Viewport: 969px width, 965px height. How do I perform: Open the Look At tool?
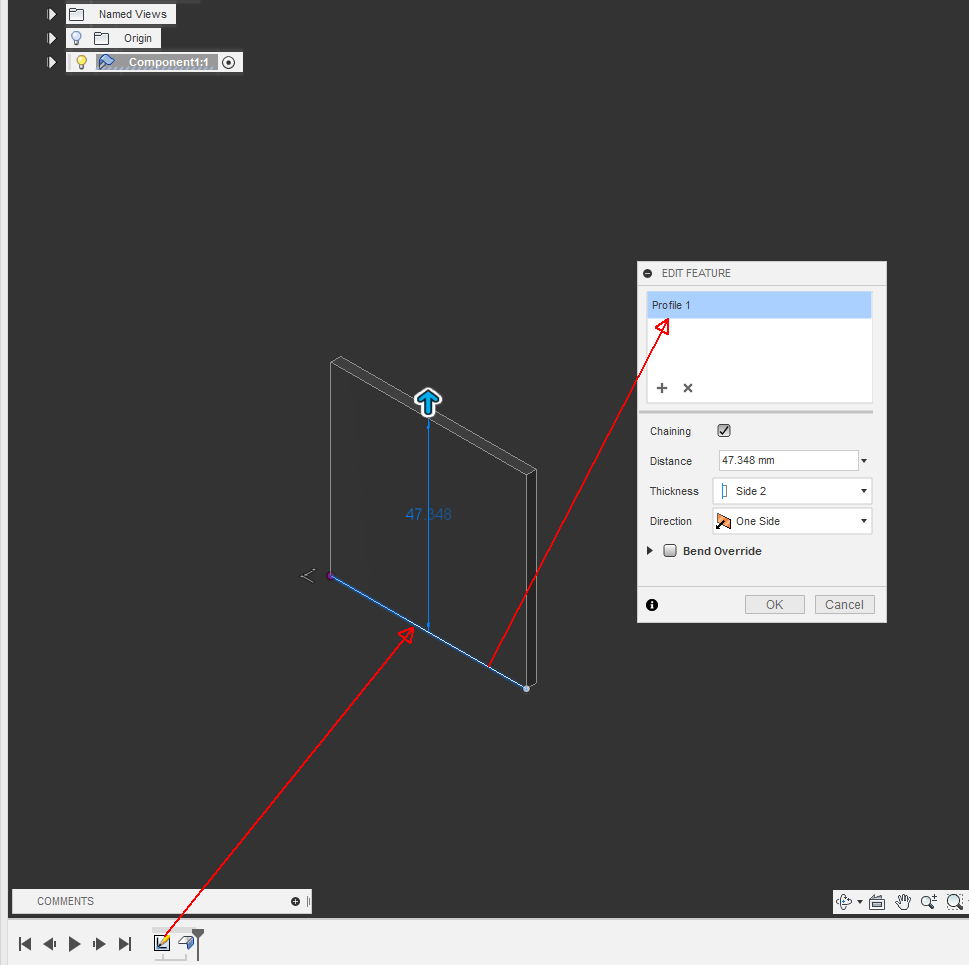877,901
